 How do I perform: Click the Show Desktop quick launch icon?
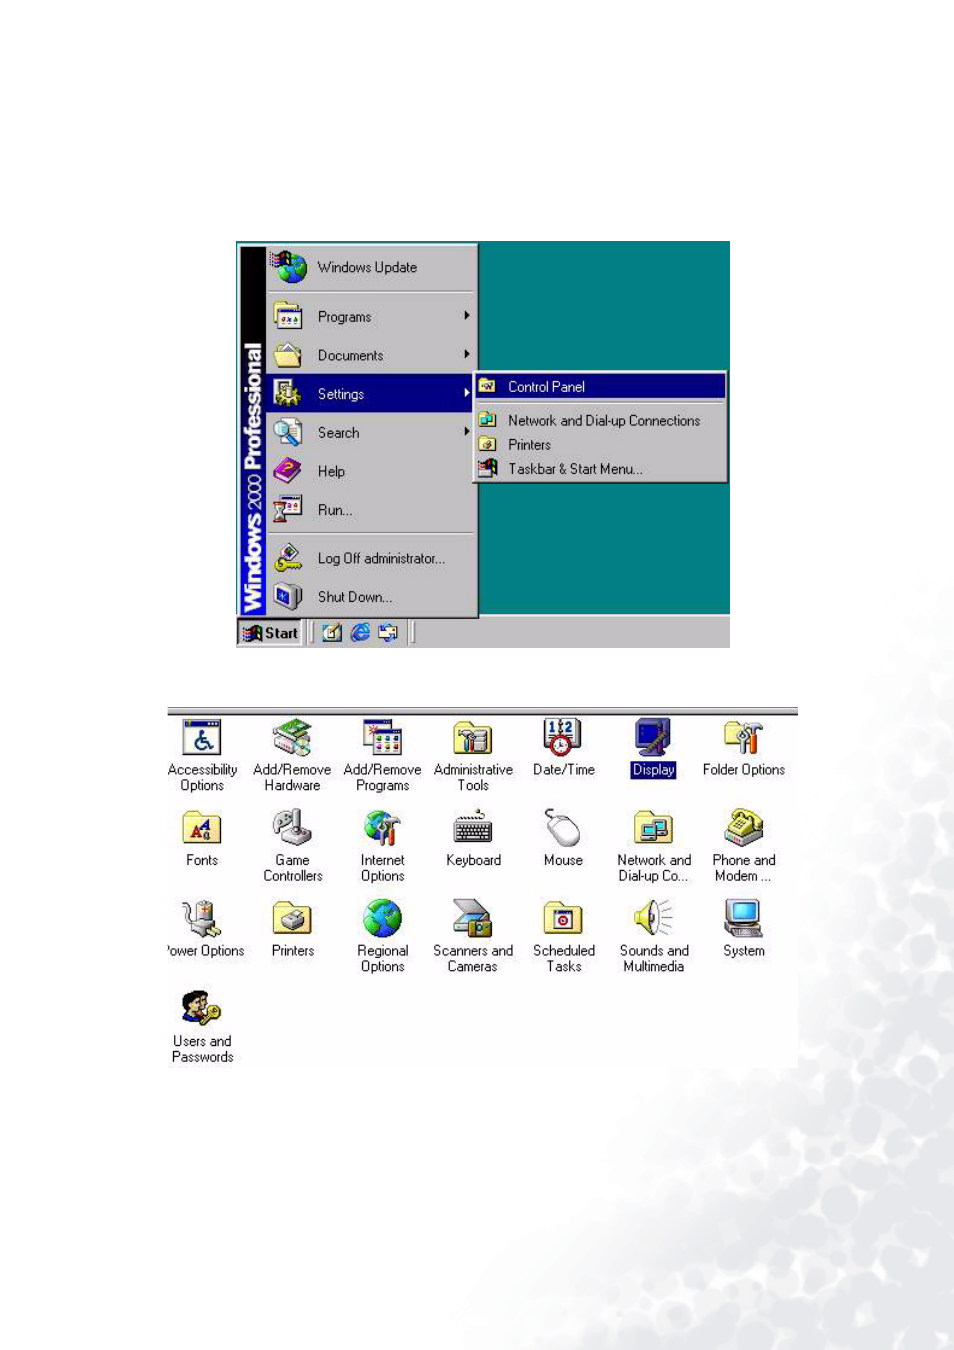(x=332, y=632)
